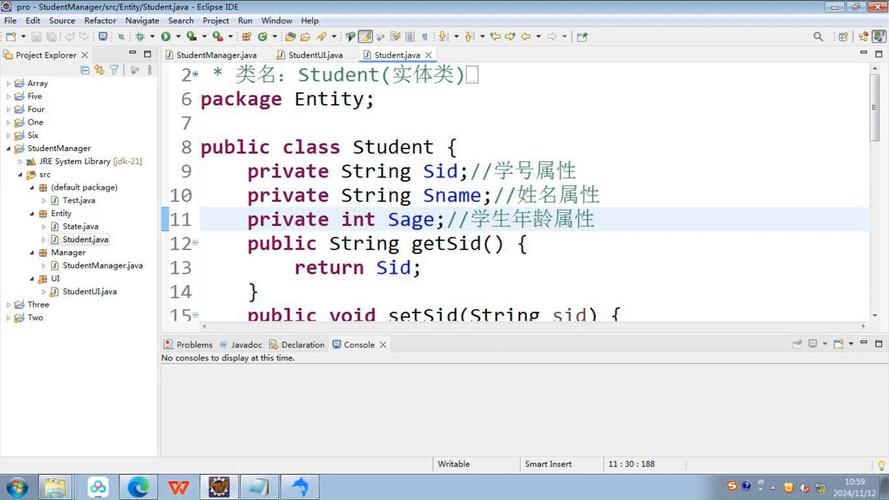Click the Pin Editor icon
The height and width of the screenshot is (500, 889).
coord(582,37)
